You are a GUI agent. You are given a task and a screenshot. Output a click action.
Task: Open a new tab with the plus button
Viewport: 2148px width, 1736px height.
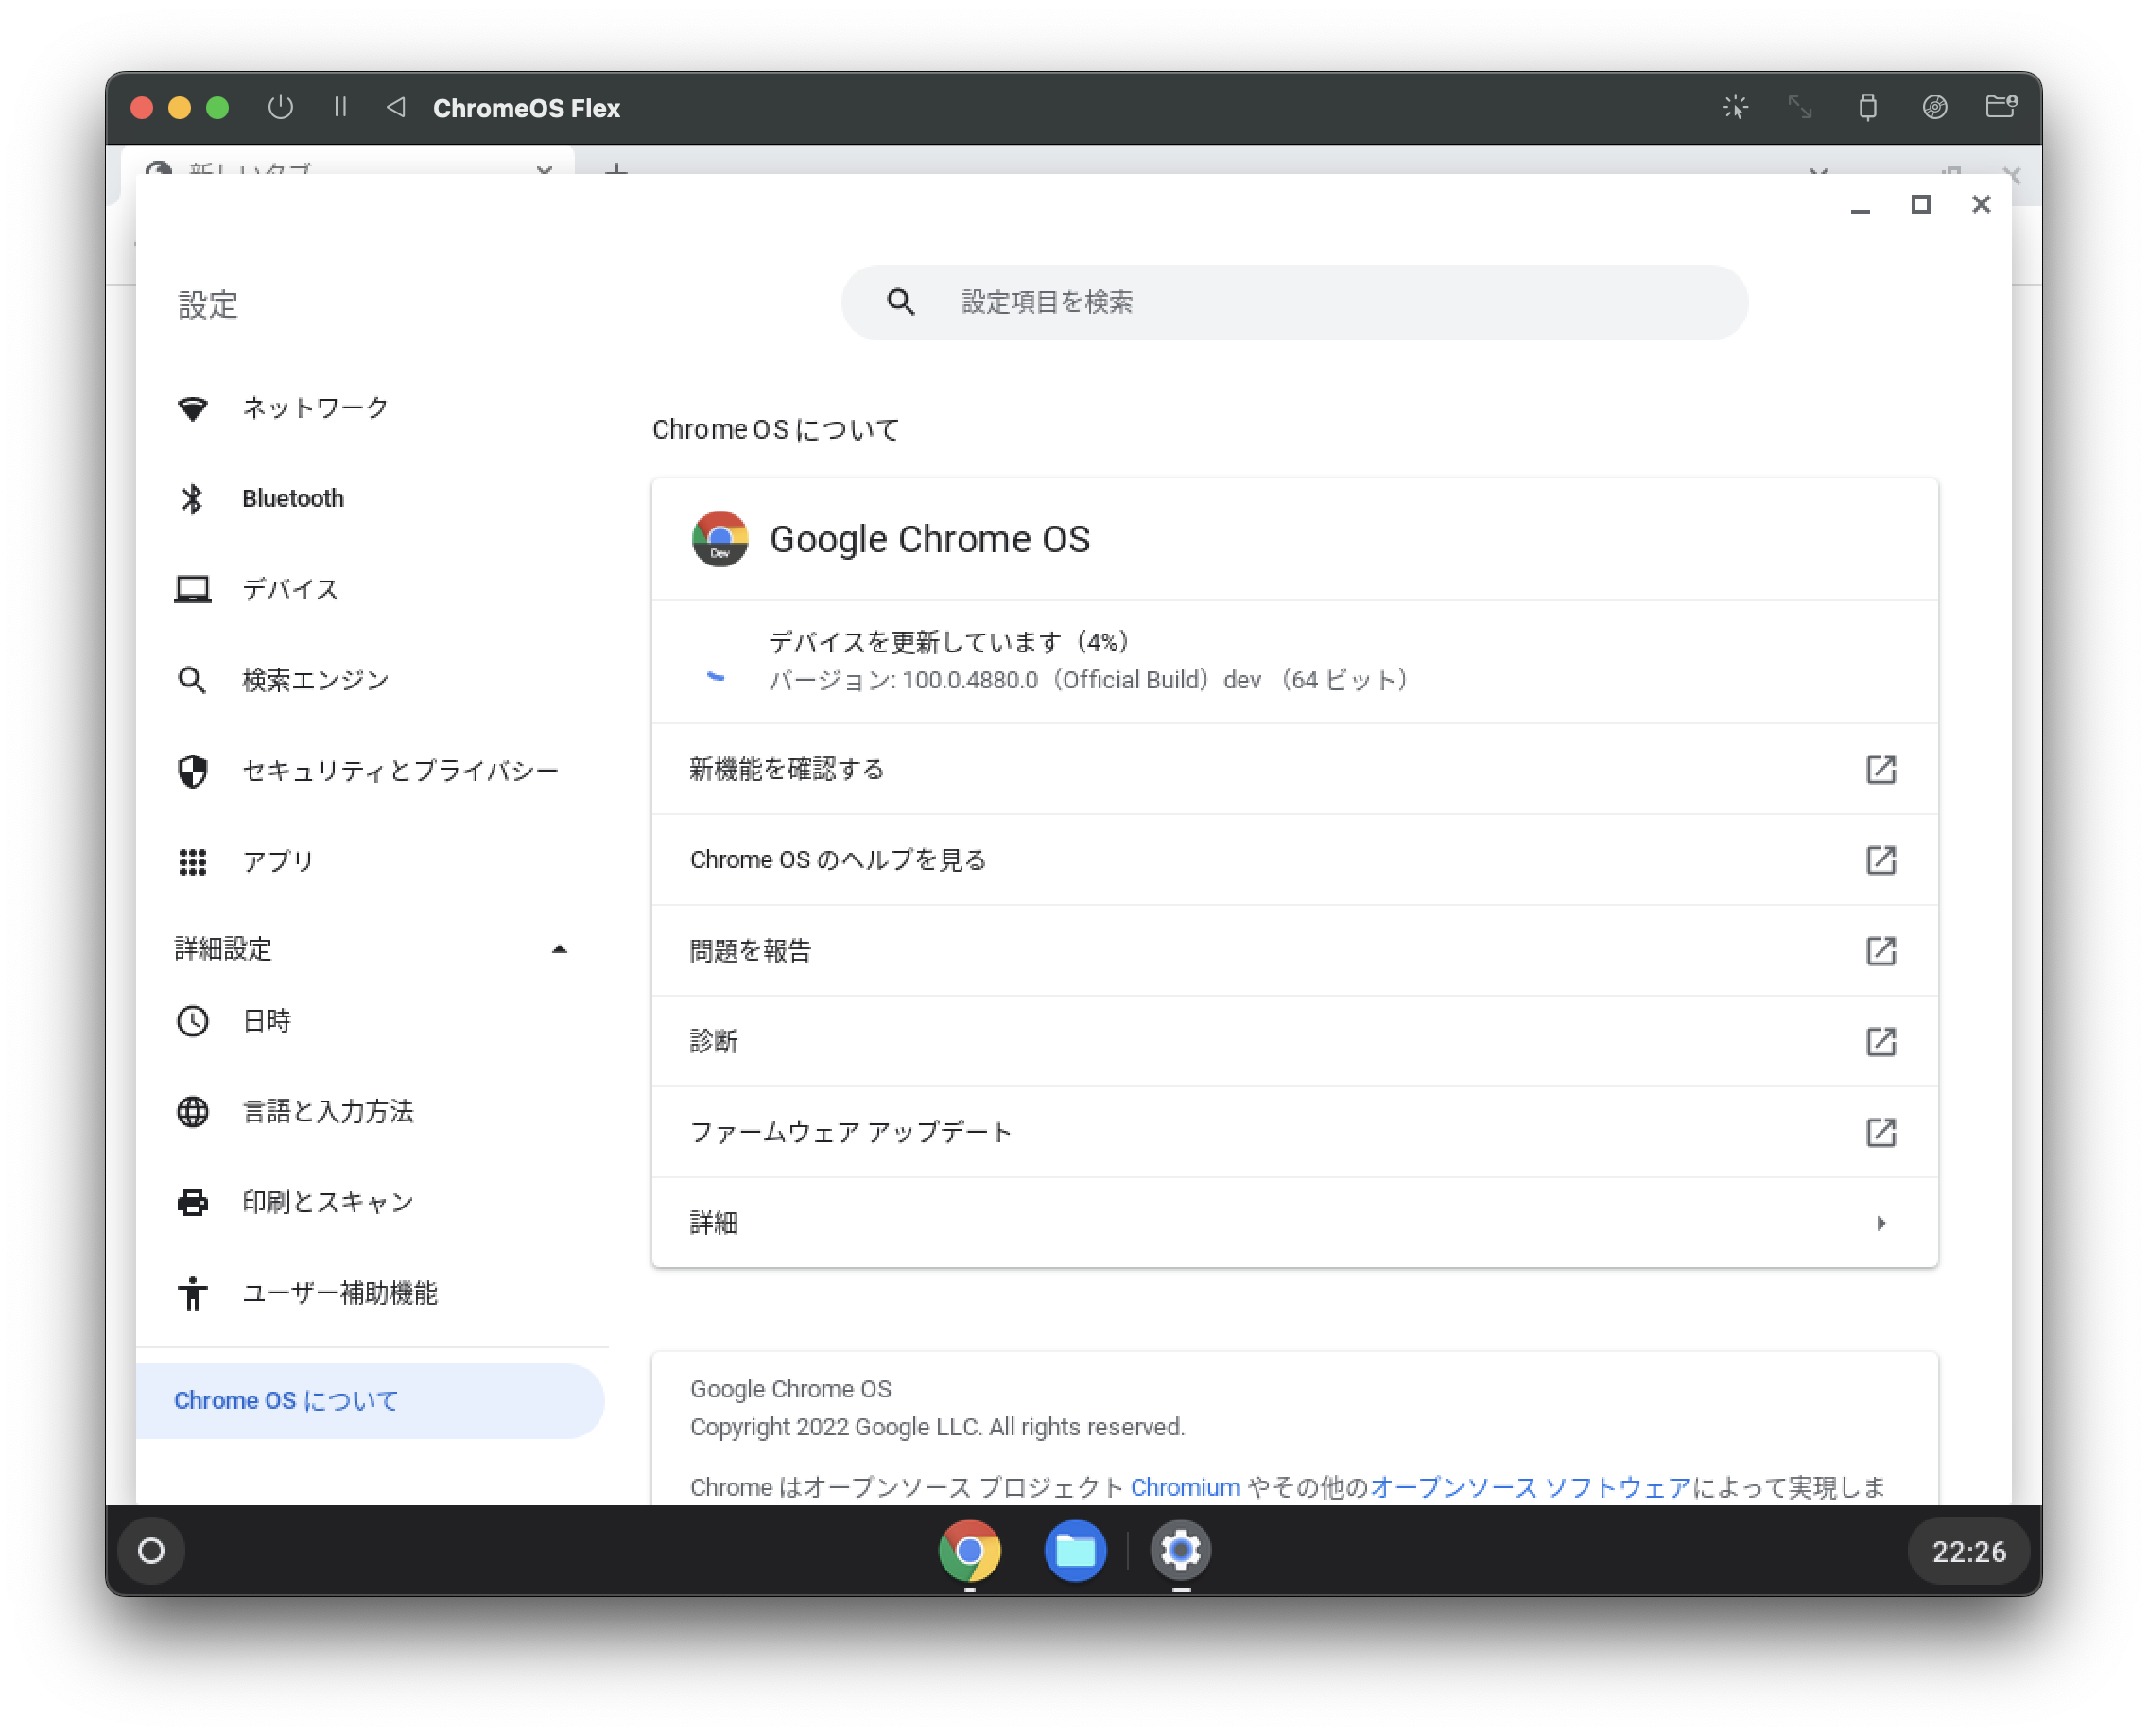point(616,170)
